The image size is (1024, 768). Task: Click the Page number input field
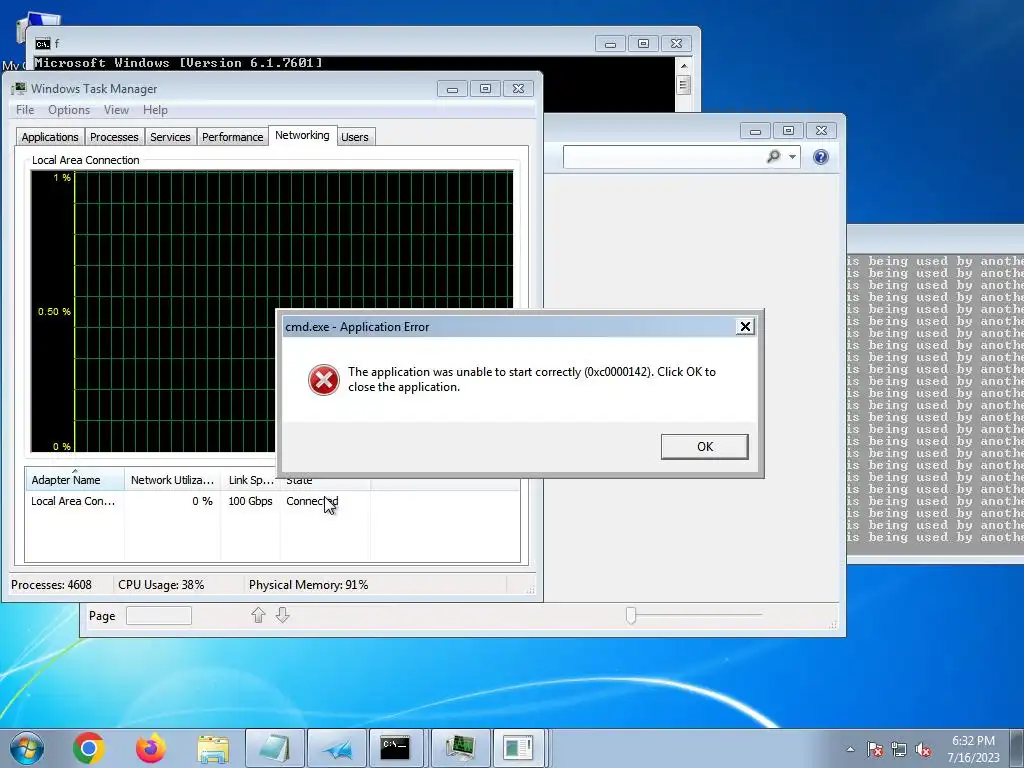point(159,615)
